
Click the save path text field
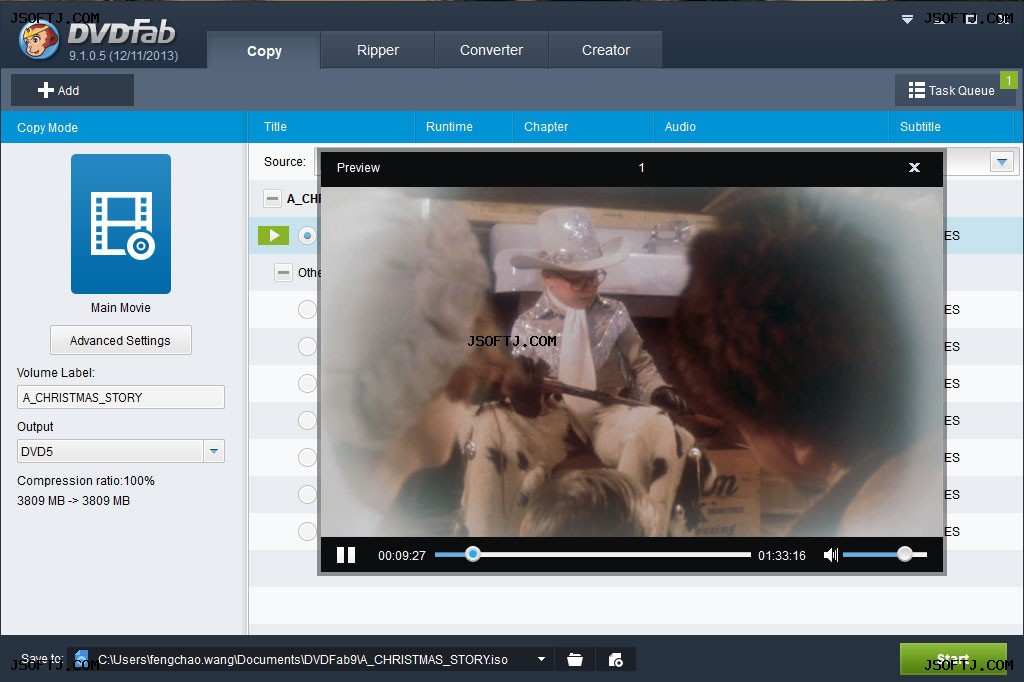[303, 660]
